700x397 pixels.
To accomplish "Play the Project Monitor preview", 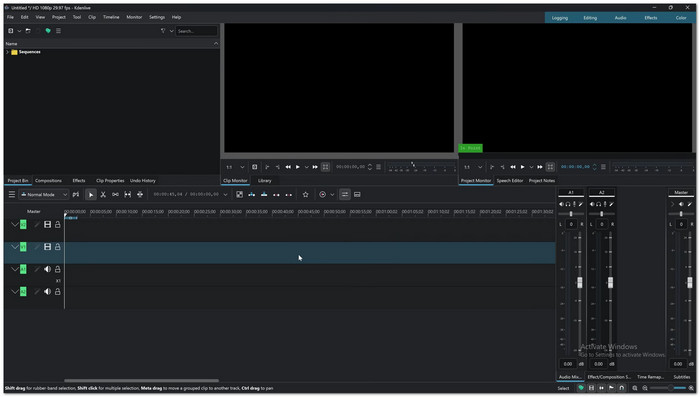I will (x=522, y=167).
